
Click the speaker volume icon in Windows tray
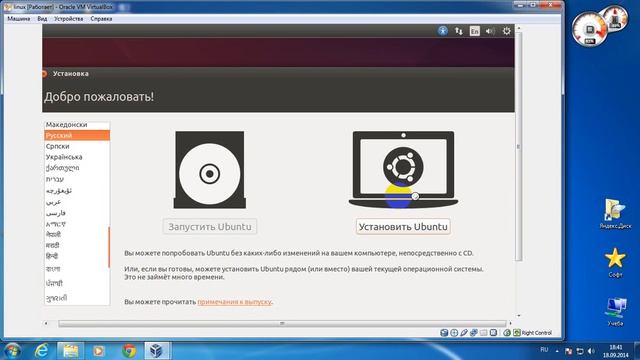click(591, 351)
